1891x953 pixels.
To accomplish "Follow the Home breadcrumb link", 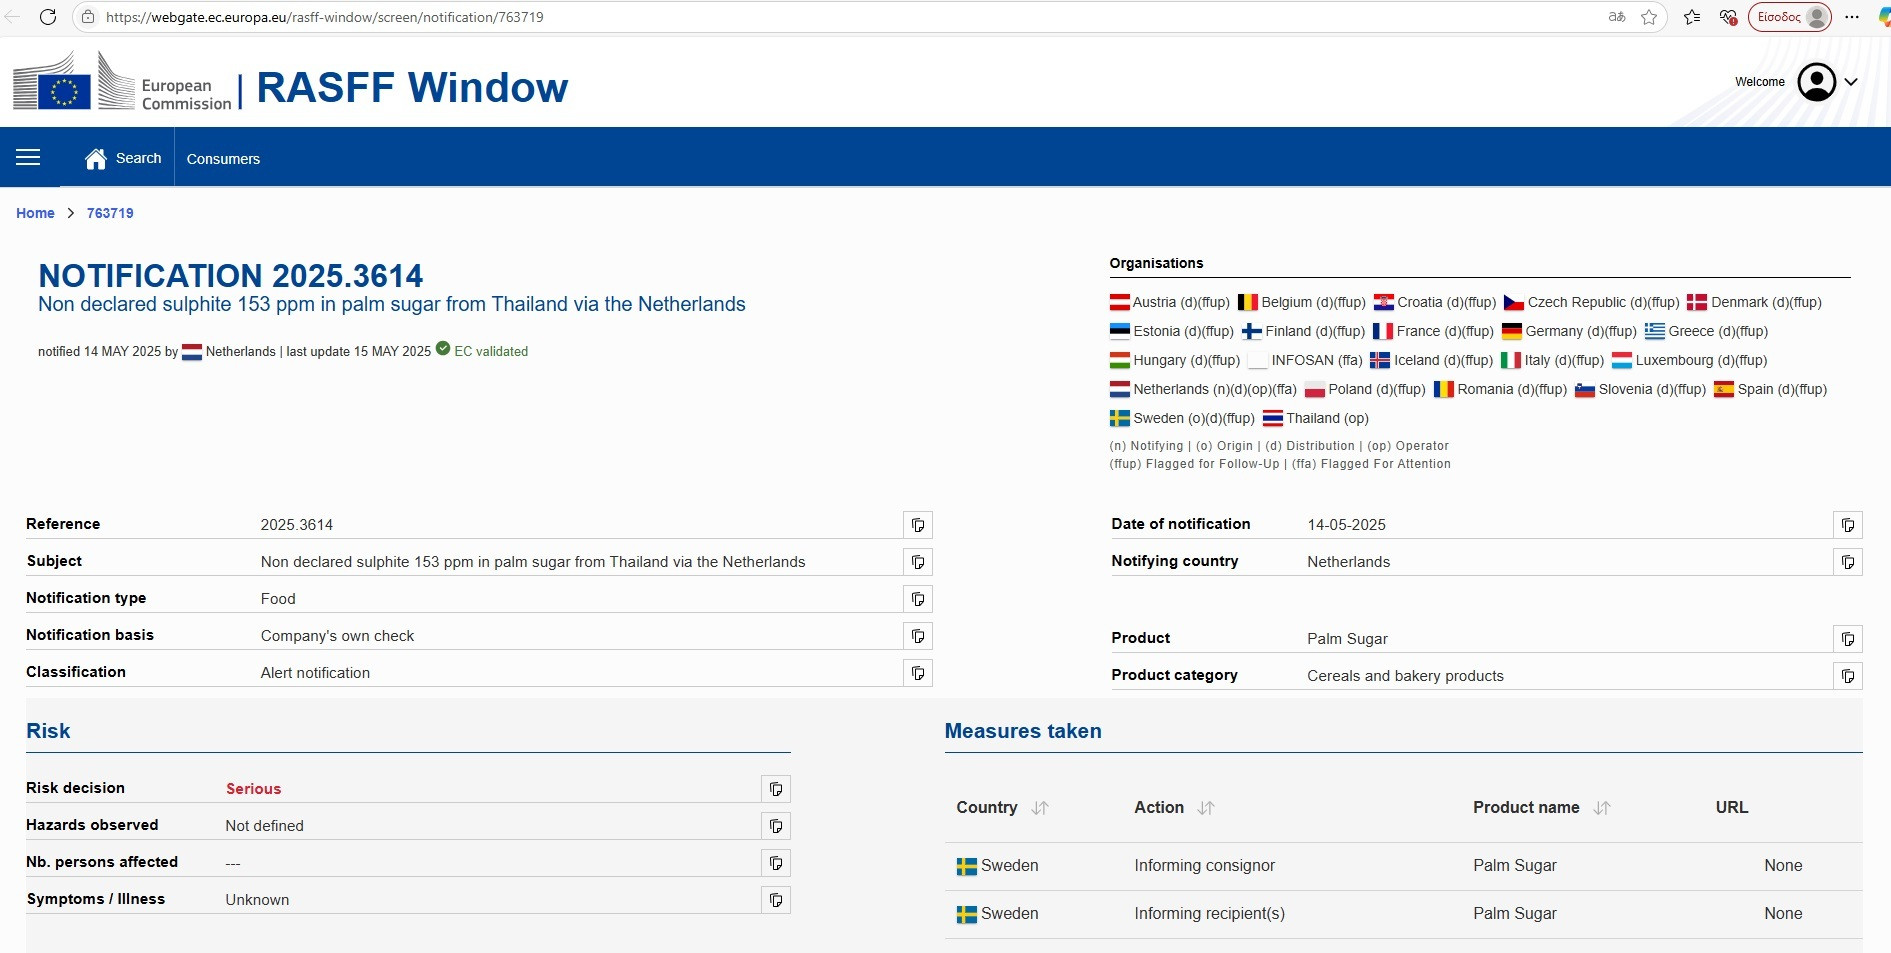I will [x=35, y=213].
